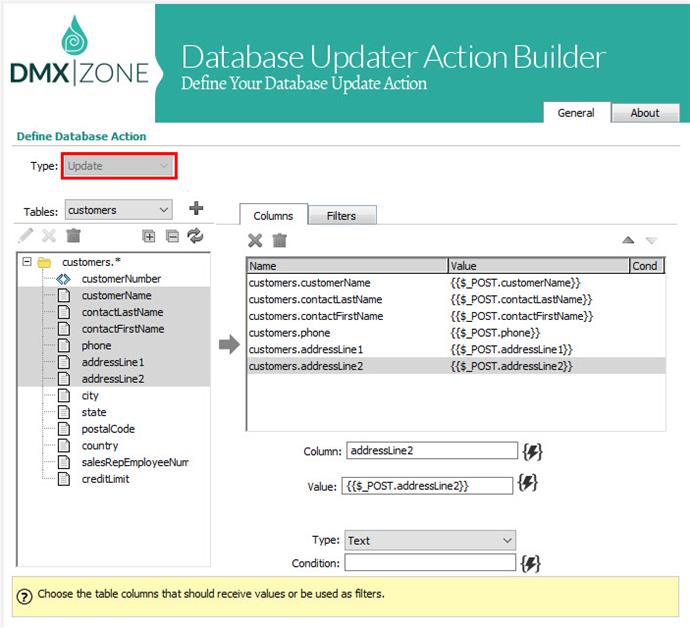Select the Filters tab
The height and width of the screenshot is (628, 690).
pos(341,216)
